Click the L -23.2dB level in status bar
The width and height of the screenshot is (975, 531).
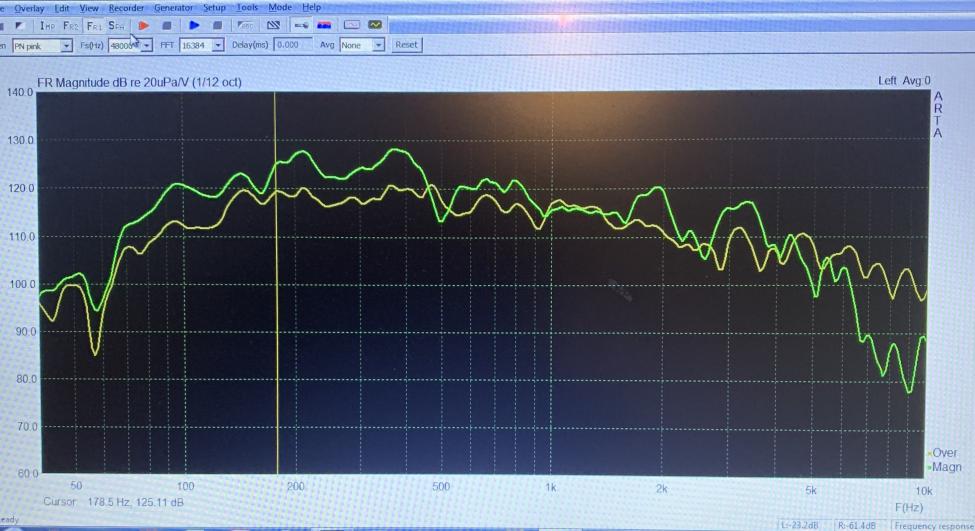[x=800, y=525]
